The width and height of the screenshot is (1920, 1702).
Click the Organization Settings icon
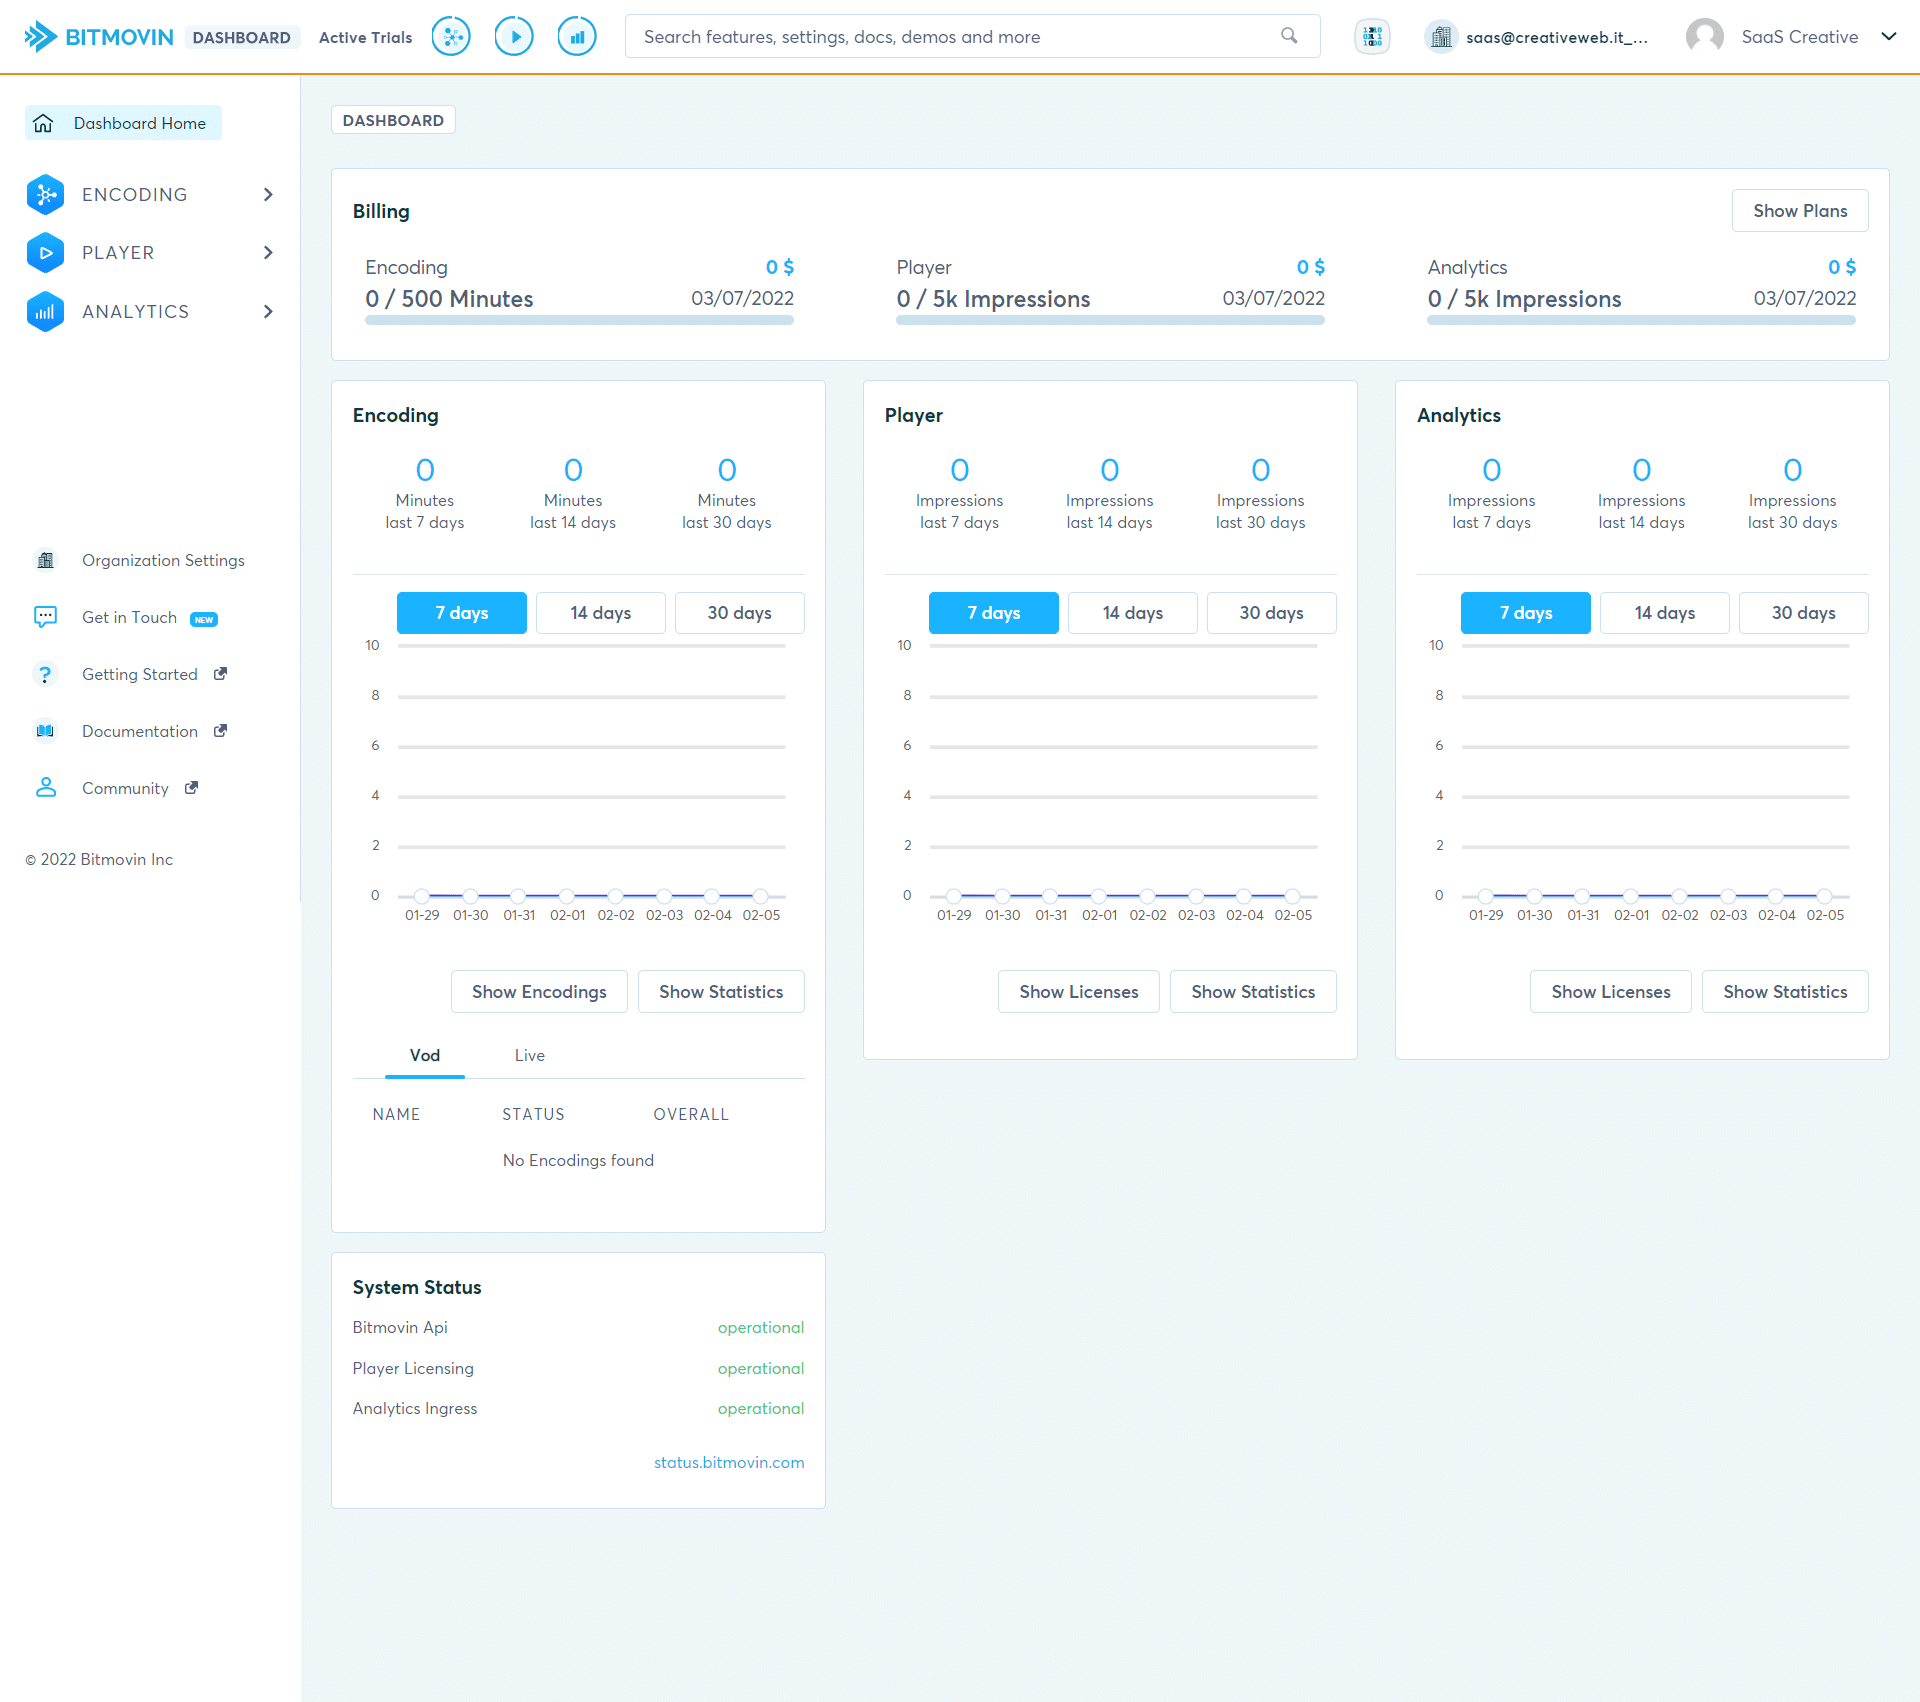tap(44, 560)
